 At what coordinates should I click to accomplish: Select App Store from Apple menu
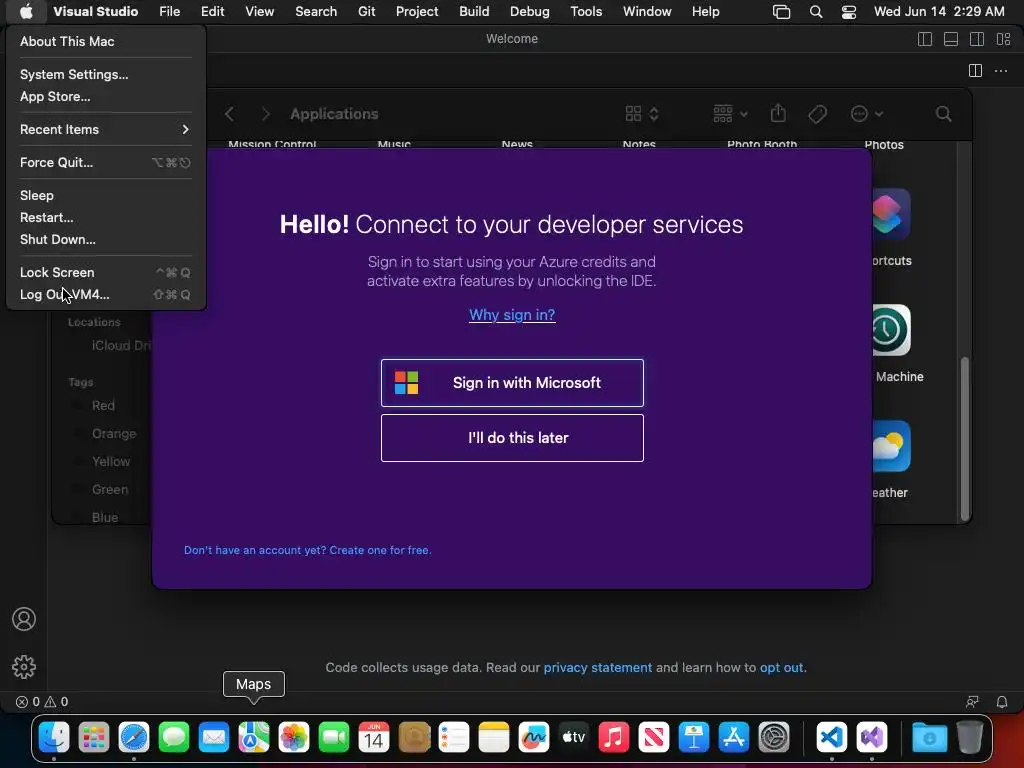[x=105, y=97]
